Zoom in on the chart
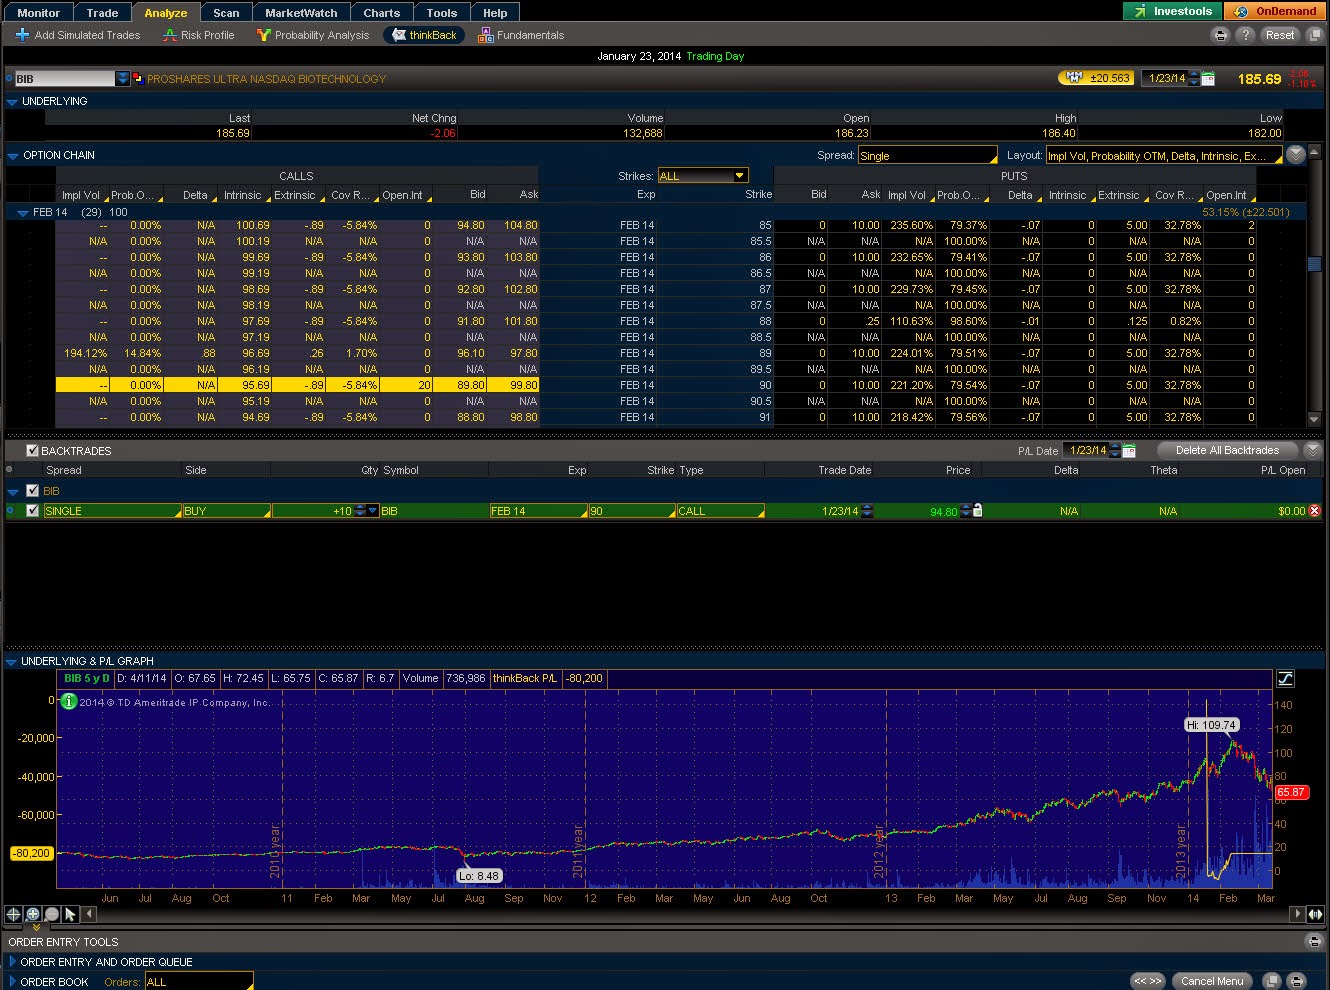 pos(33,914)
